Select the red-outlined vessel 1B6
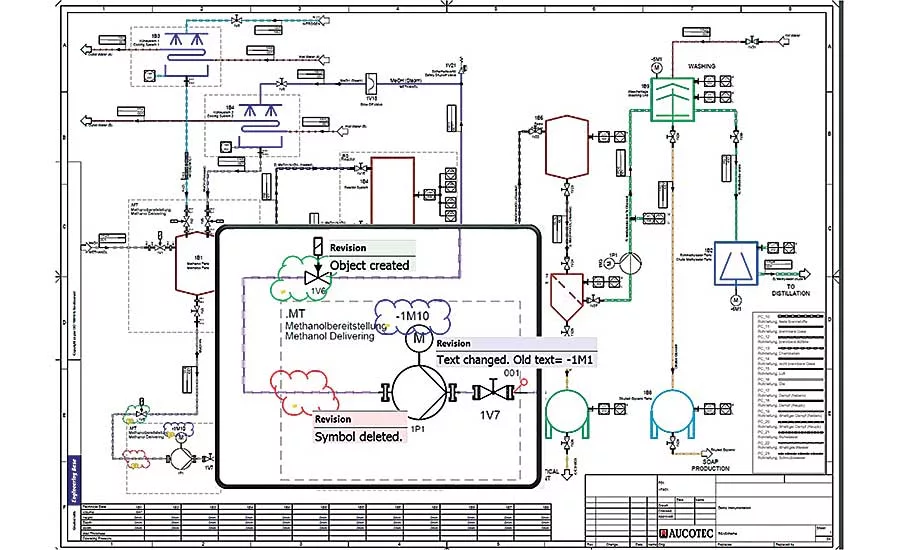 click(567, 147)
